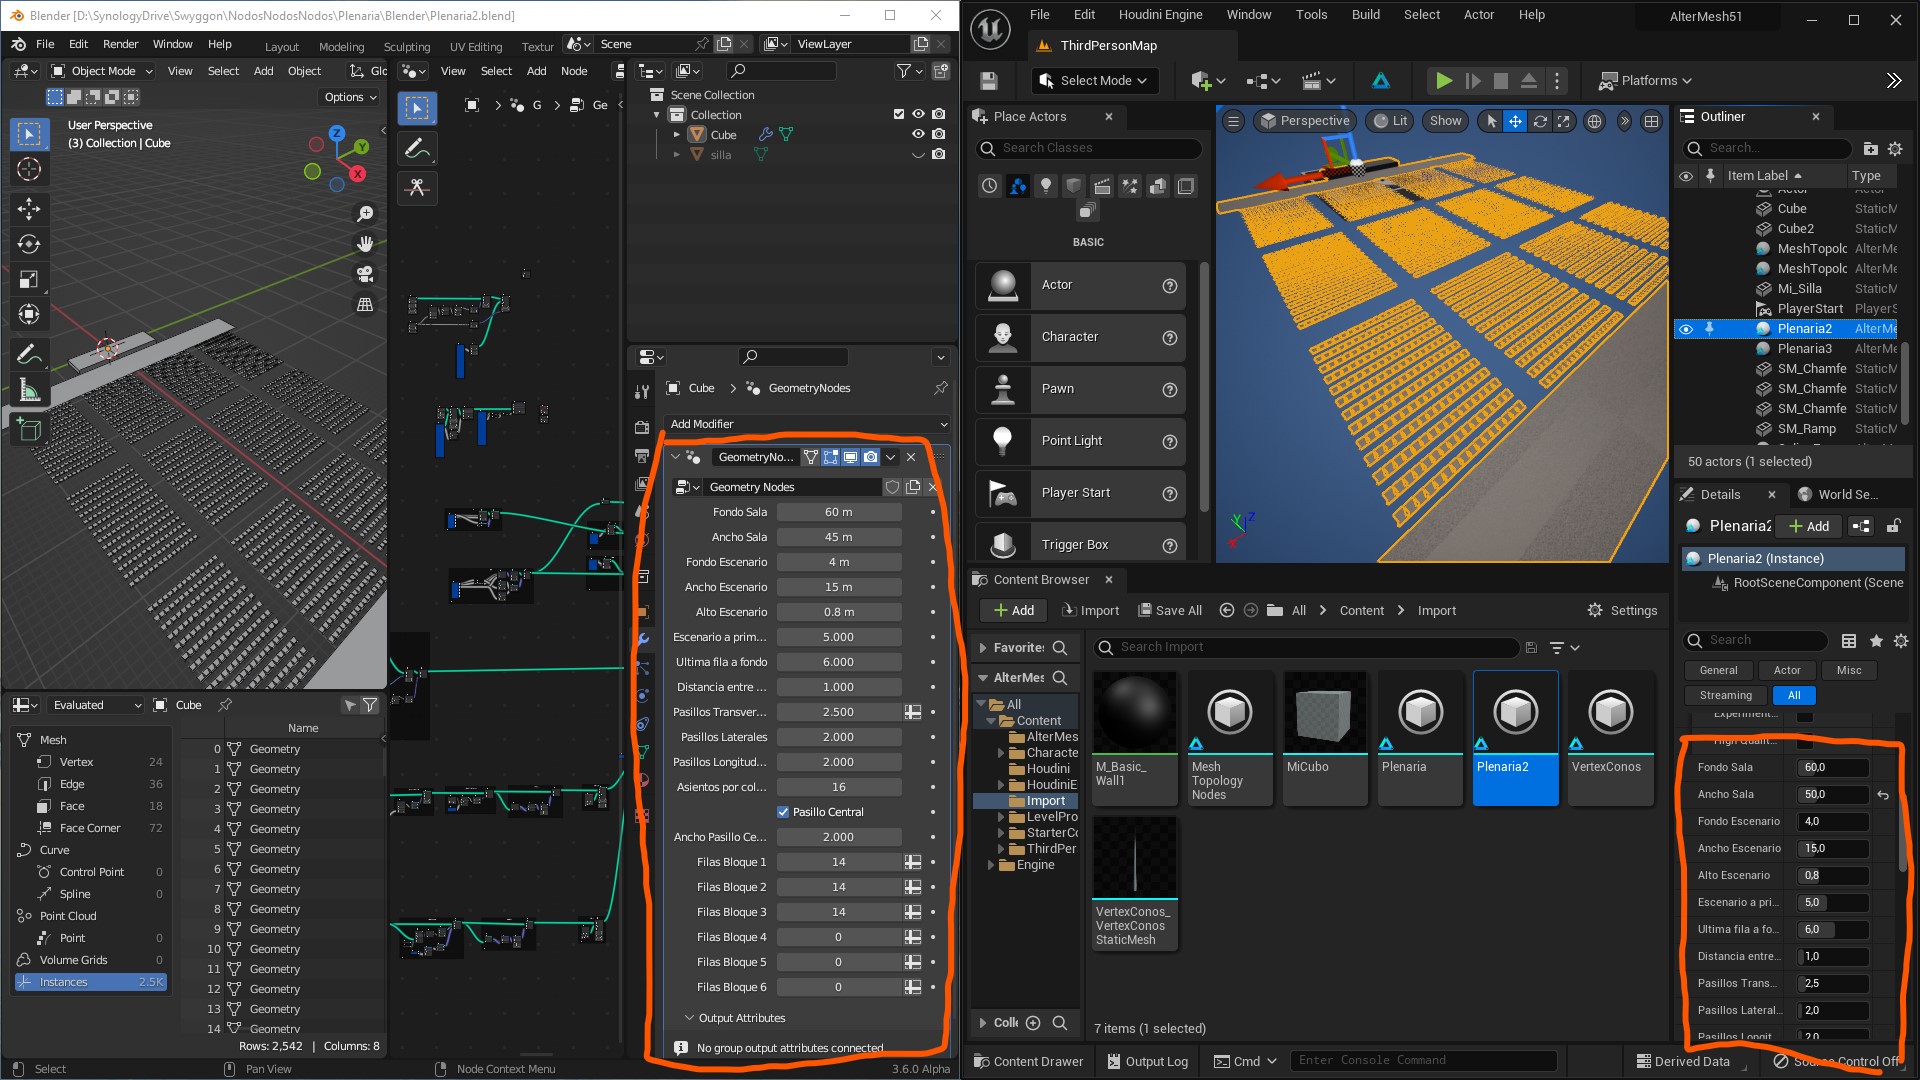
Task: Toggle render camera icon for Cube collection row
Action: tap(938, 135)
